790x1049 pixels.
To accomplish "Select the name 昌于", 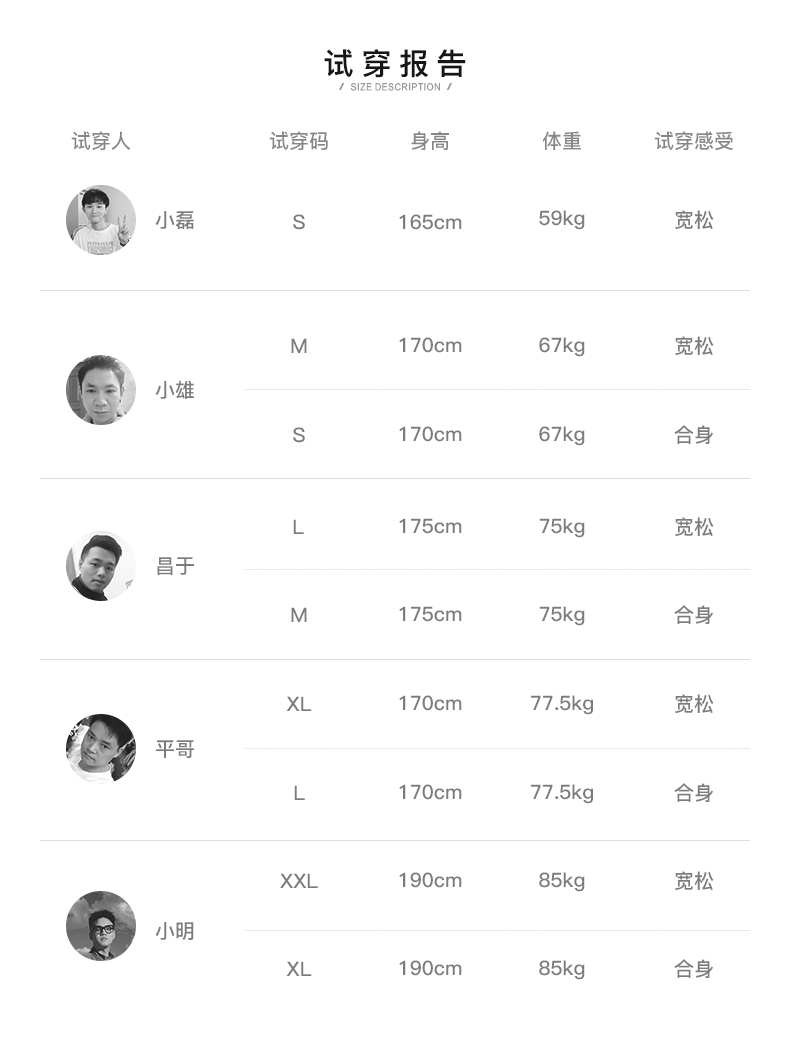I will (175, 566).
